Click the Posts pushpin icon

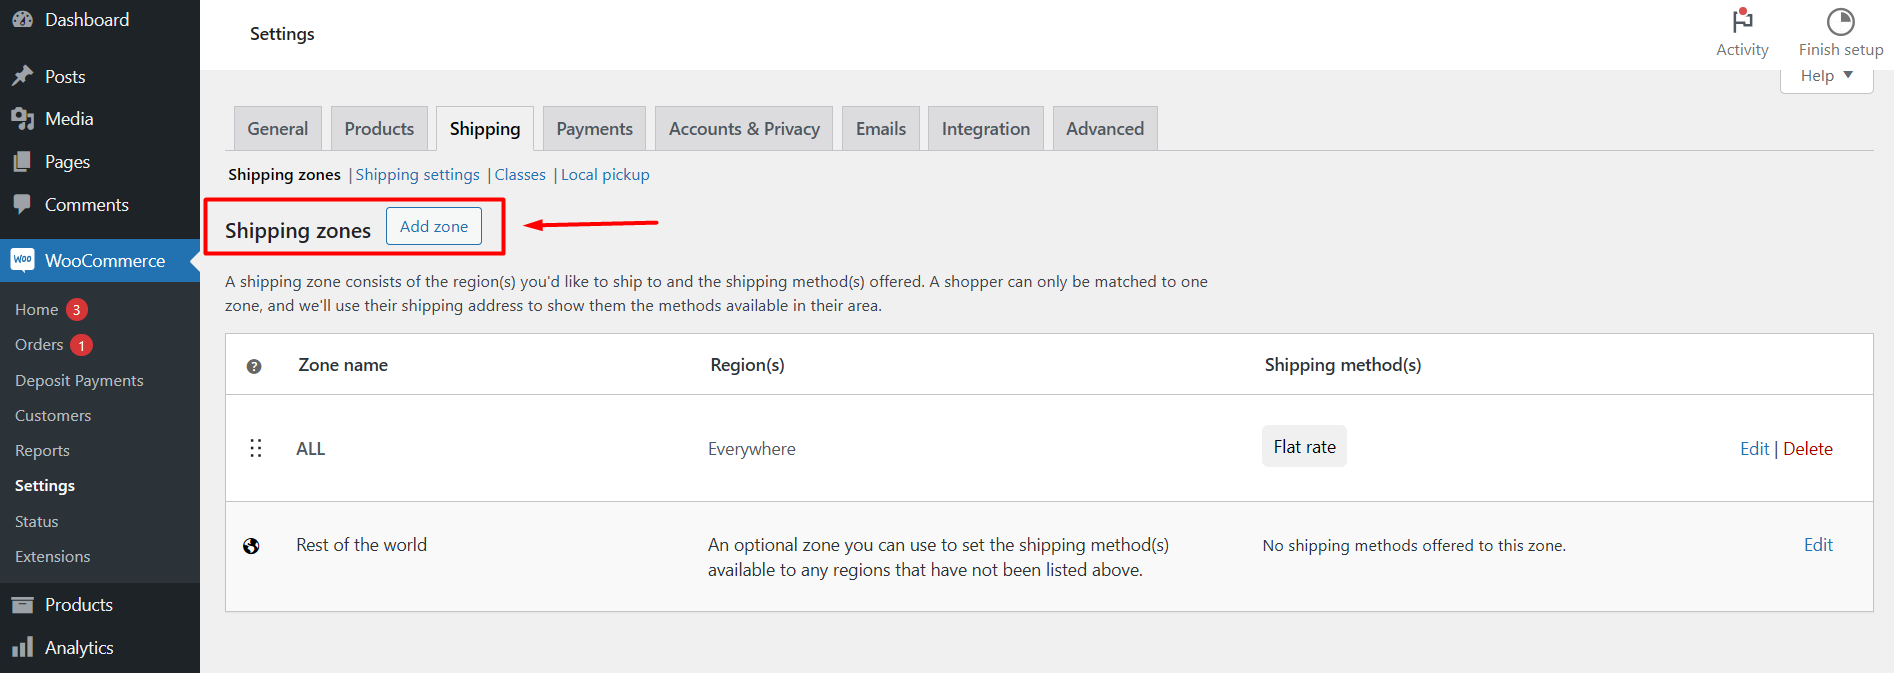pyautogui.click(x=22, y=76)
